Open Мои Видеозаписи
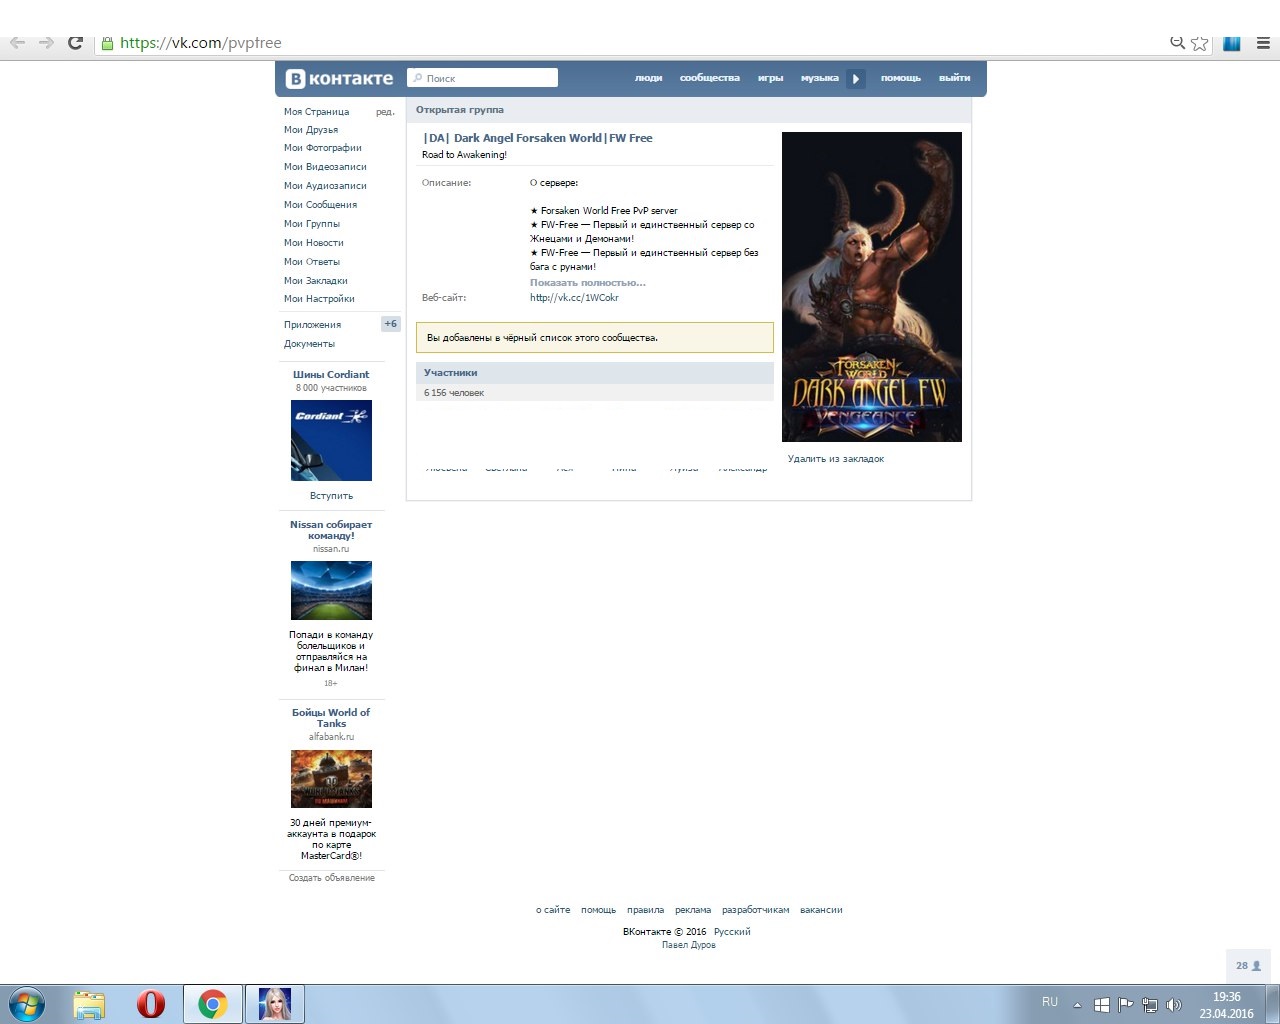 coord(325,167)
